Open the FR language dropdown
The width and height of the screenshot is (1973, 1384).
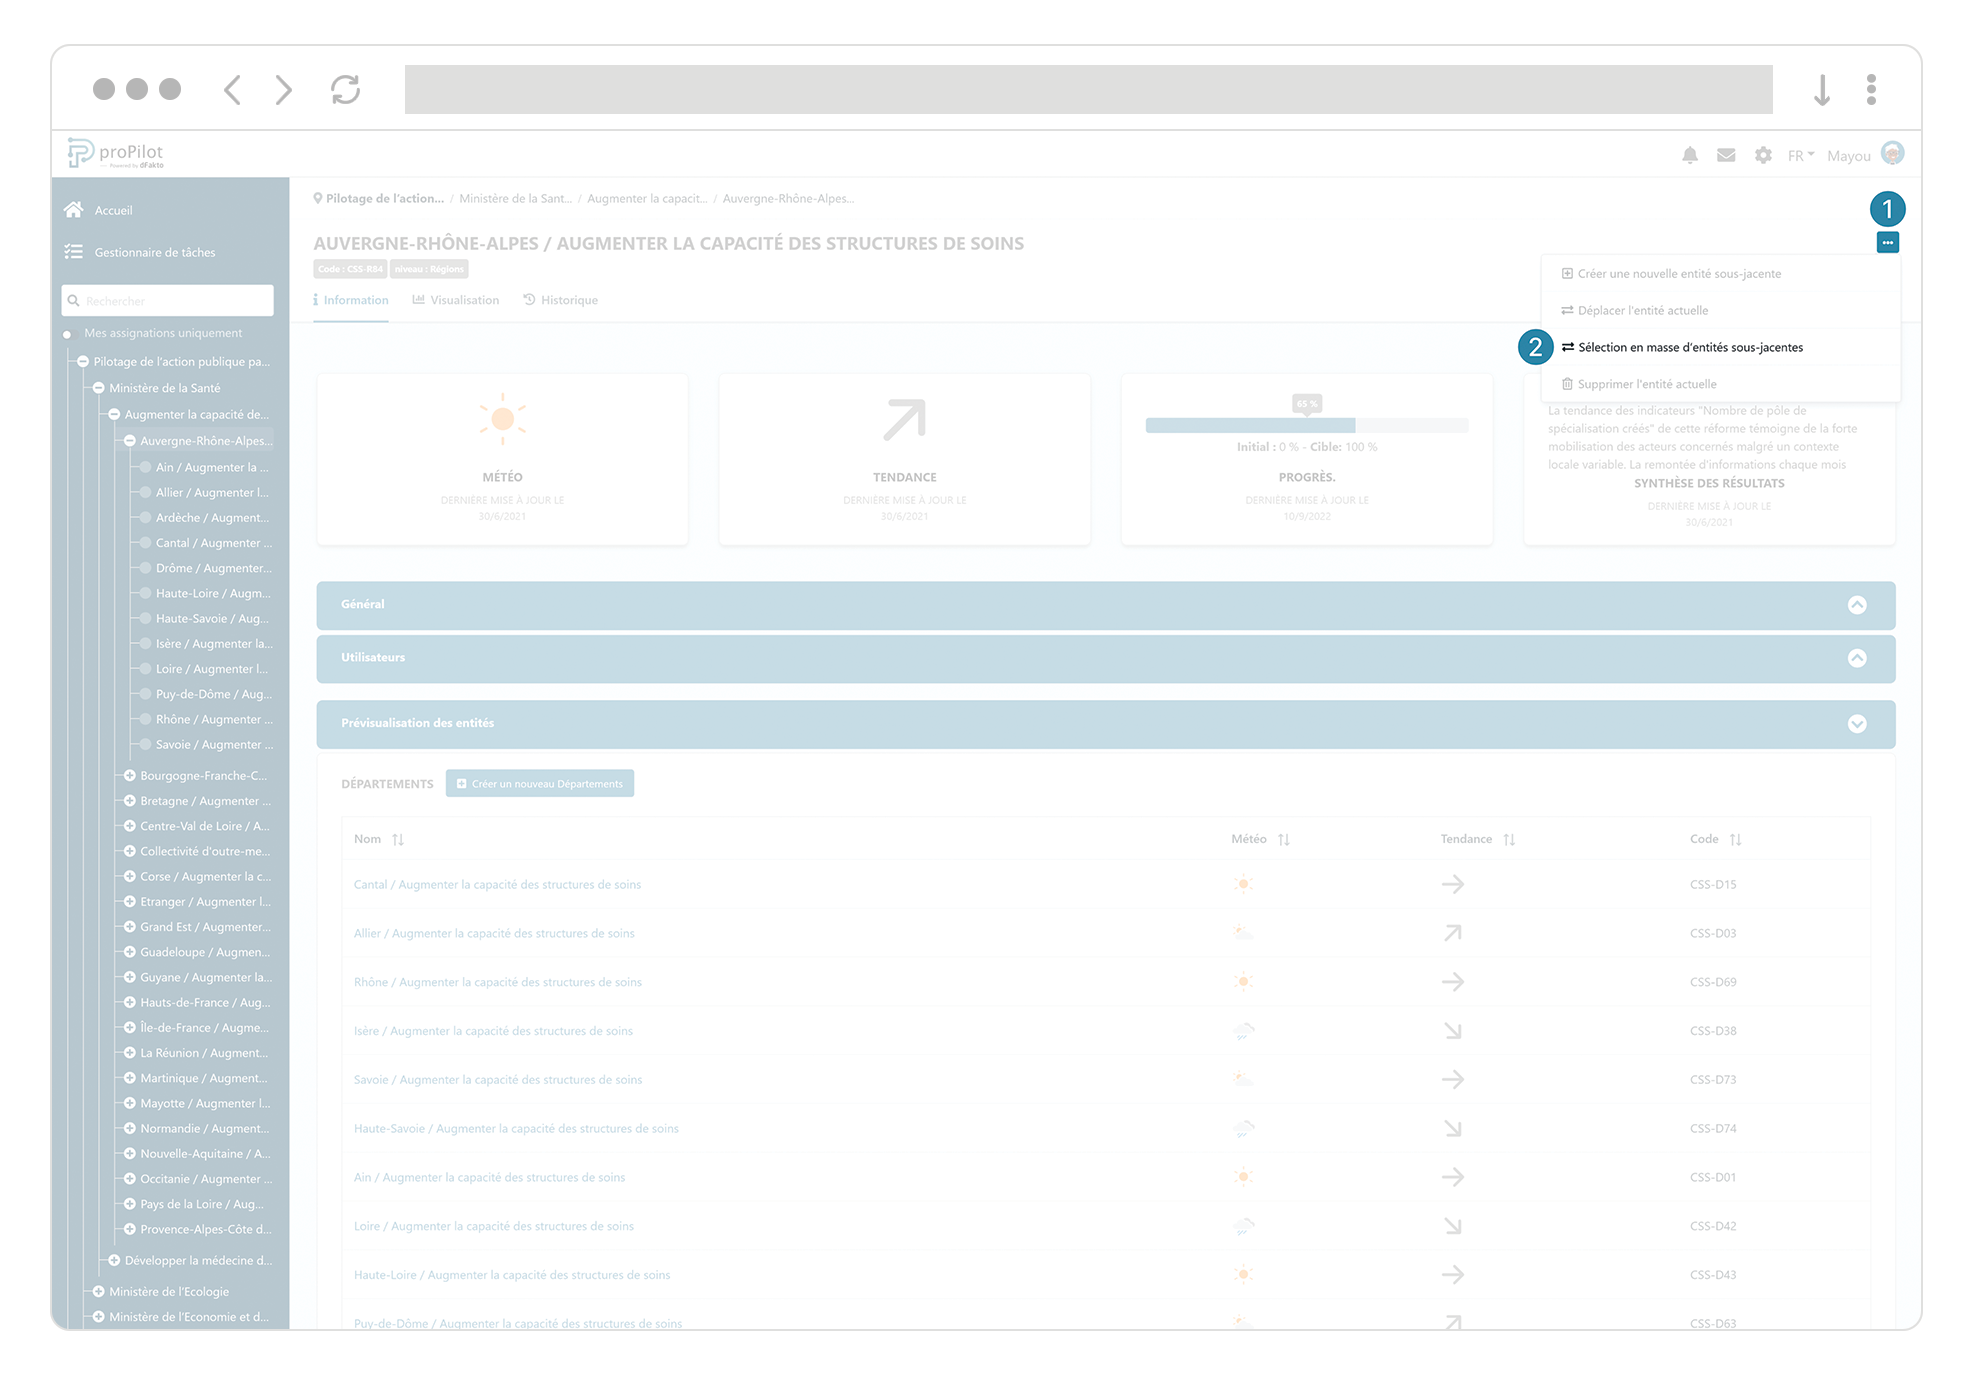click(x=1800, y=156)
